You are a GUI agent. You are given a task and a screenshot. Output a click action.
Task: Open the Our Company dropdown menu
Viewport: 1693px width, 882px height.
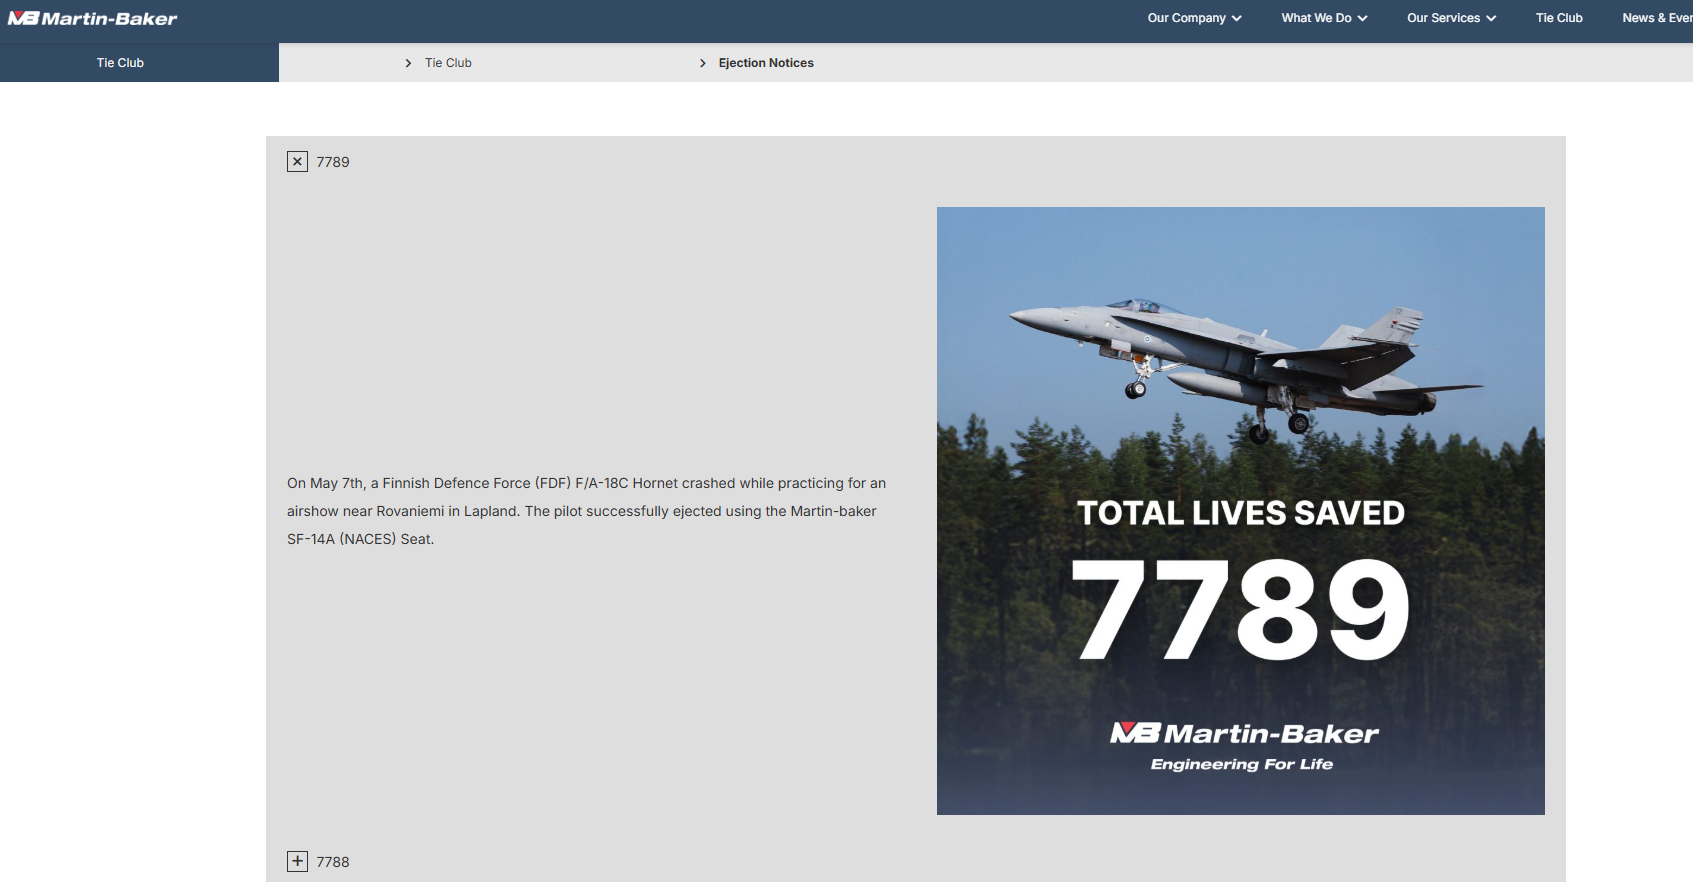(1194, 18)
